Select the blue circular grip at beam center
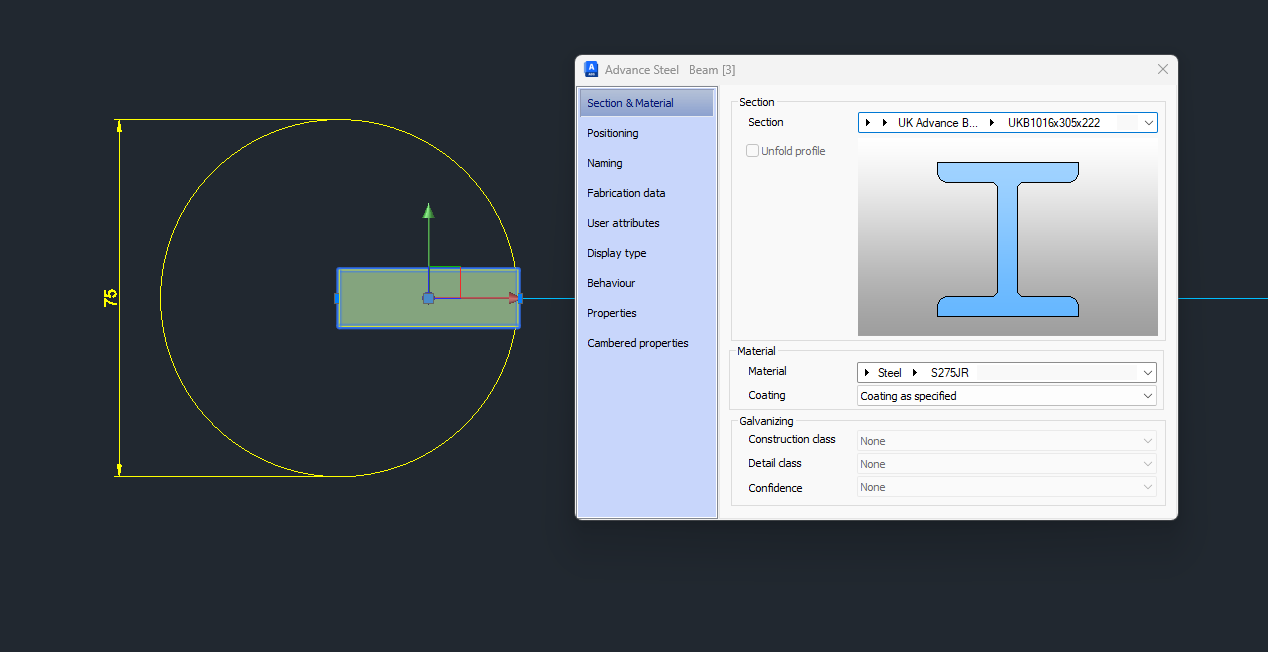Screen dimensions: 1268x652 [428, 298]
